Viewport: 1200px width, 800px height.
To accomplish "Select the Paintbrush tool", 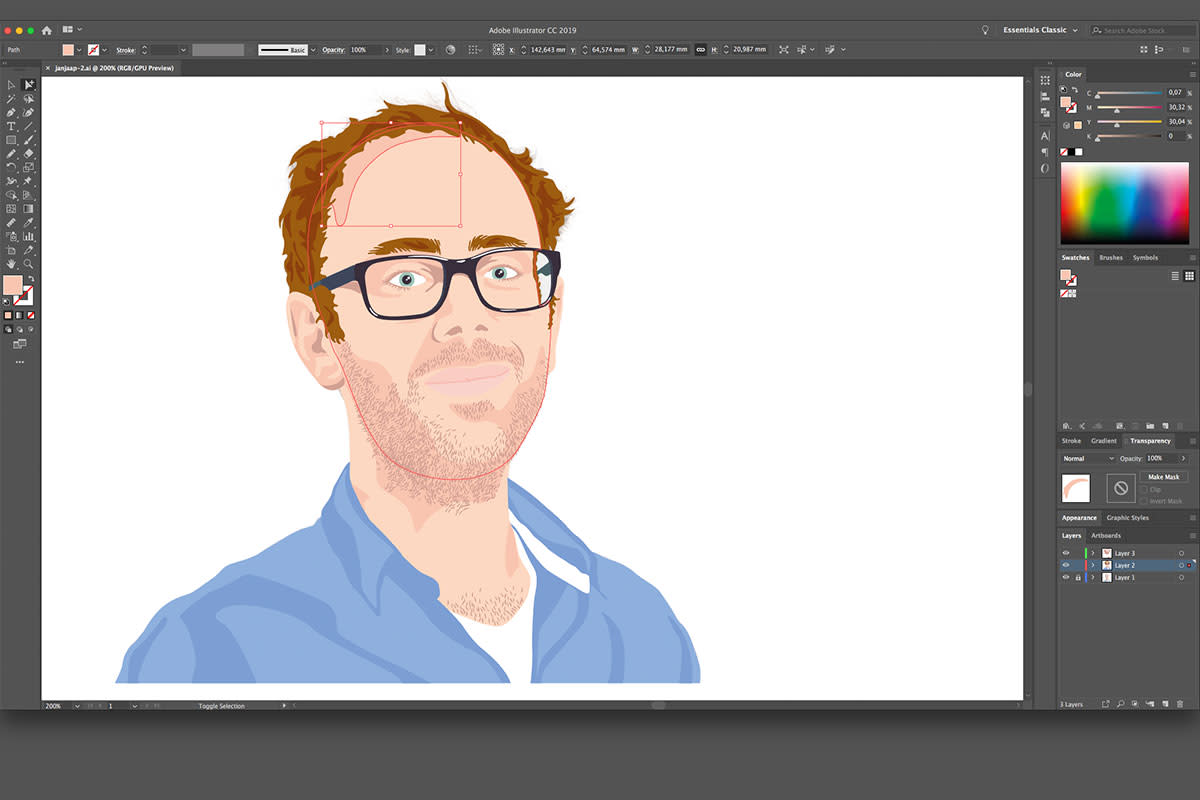I will click(x=29, y=140).
